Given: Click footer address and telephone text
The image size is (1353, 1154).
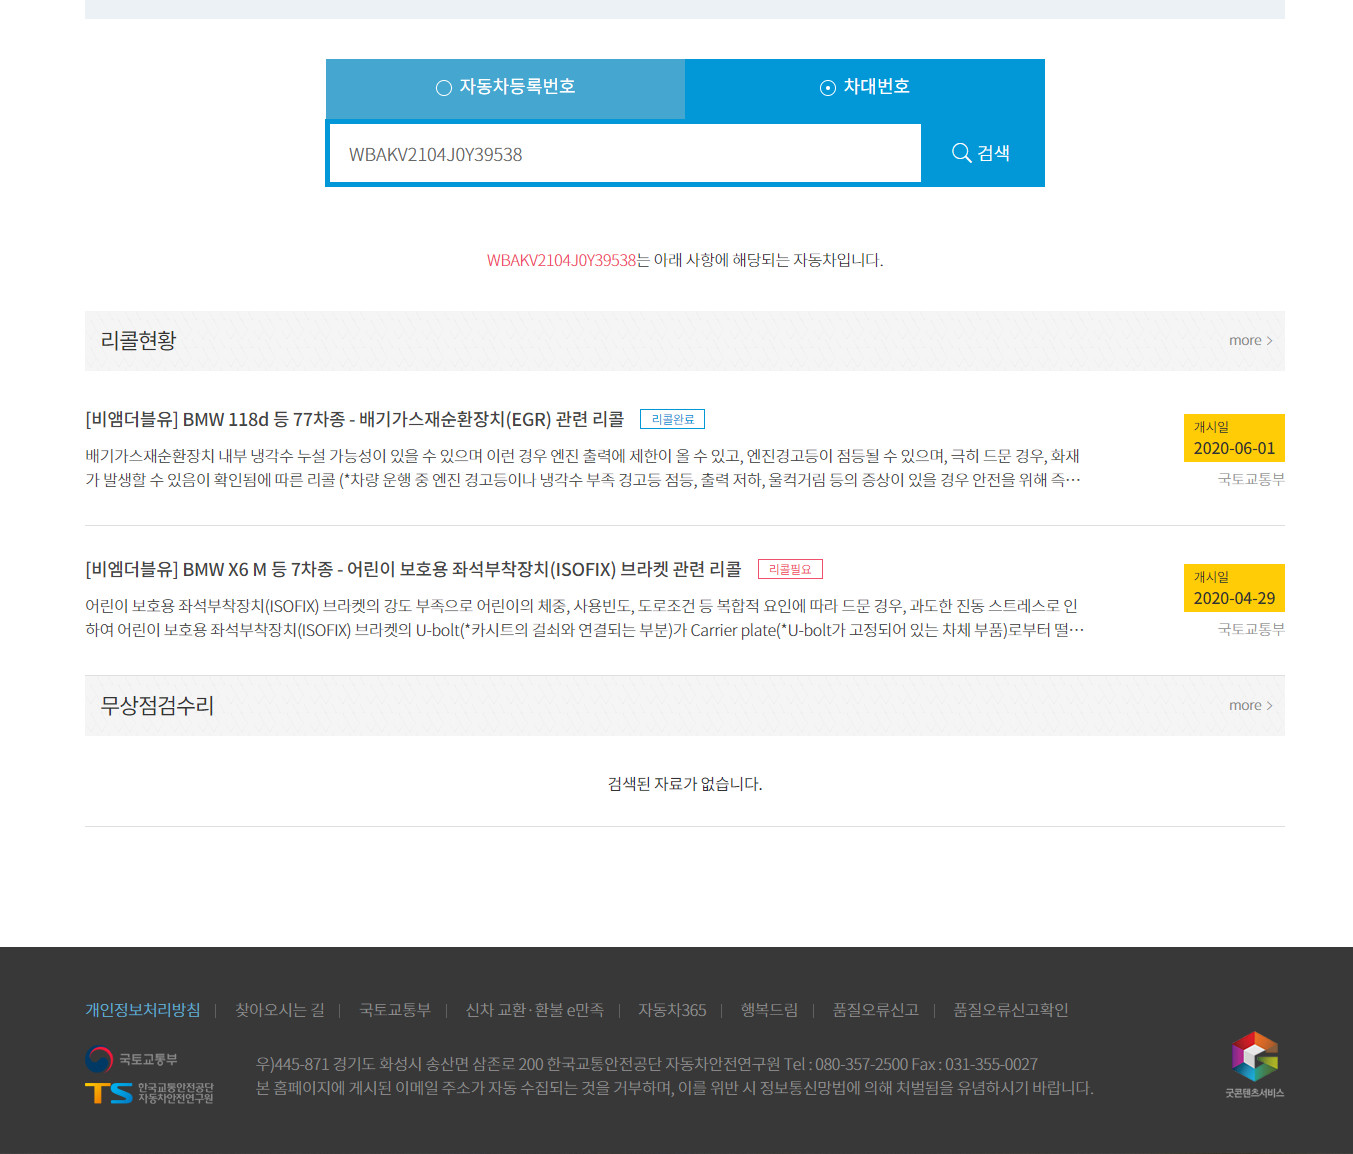Looking at the screenshot, I should [x=647, y=1064].
